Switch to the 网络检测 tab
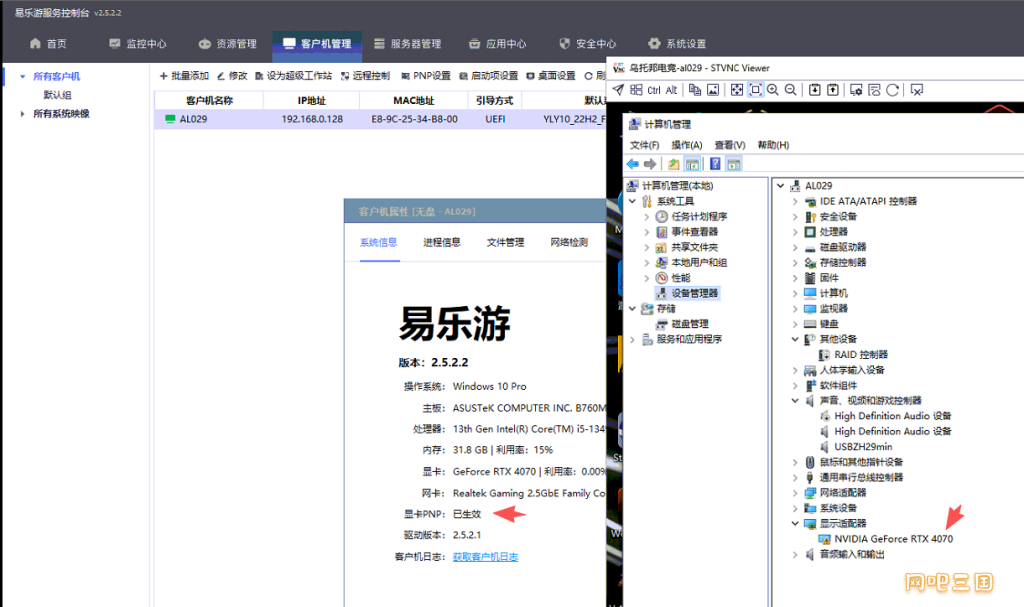This screenshot has width=1024, height=607. tap(569, 242)
